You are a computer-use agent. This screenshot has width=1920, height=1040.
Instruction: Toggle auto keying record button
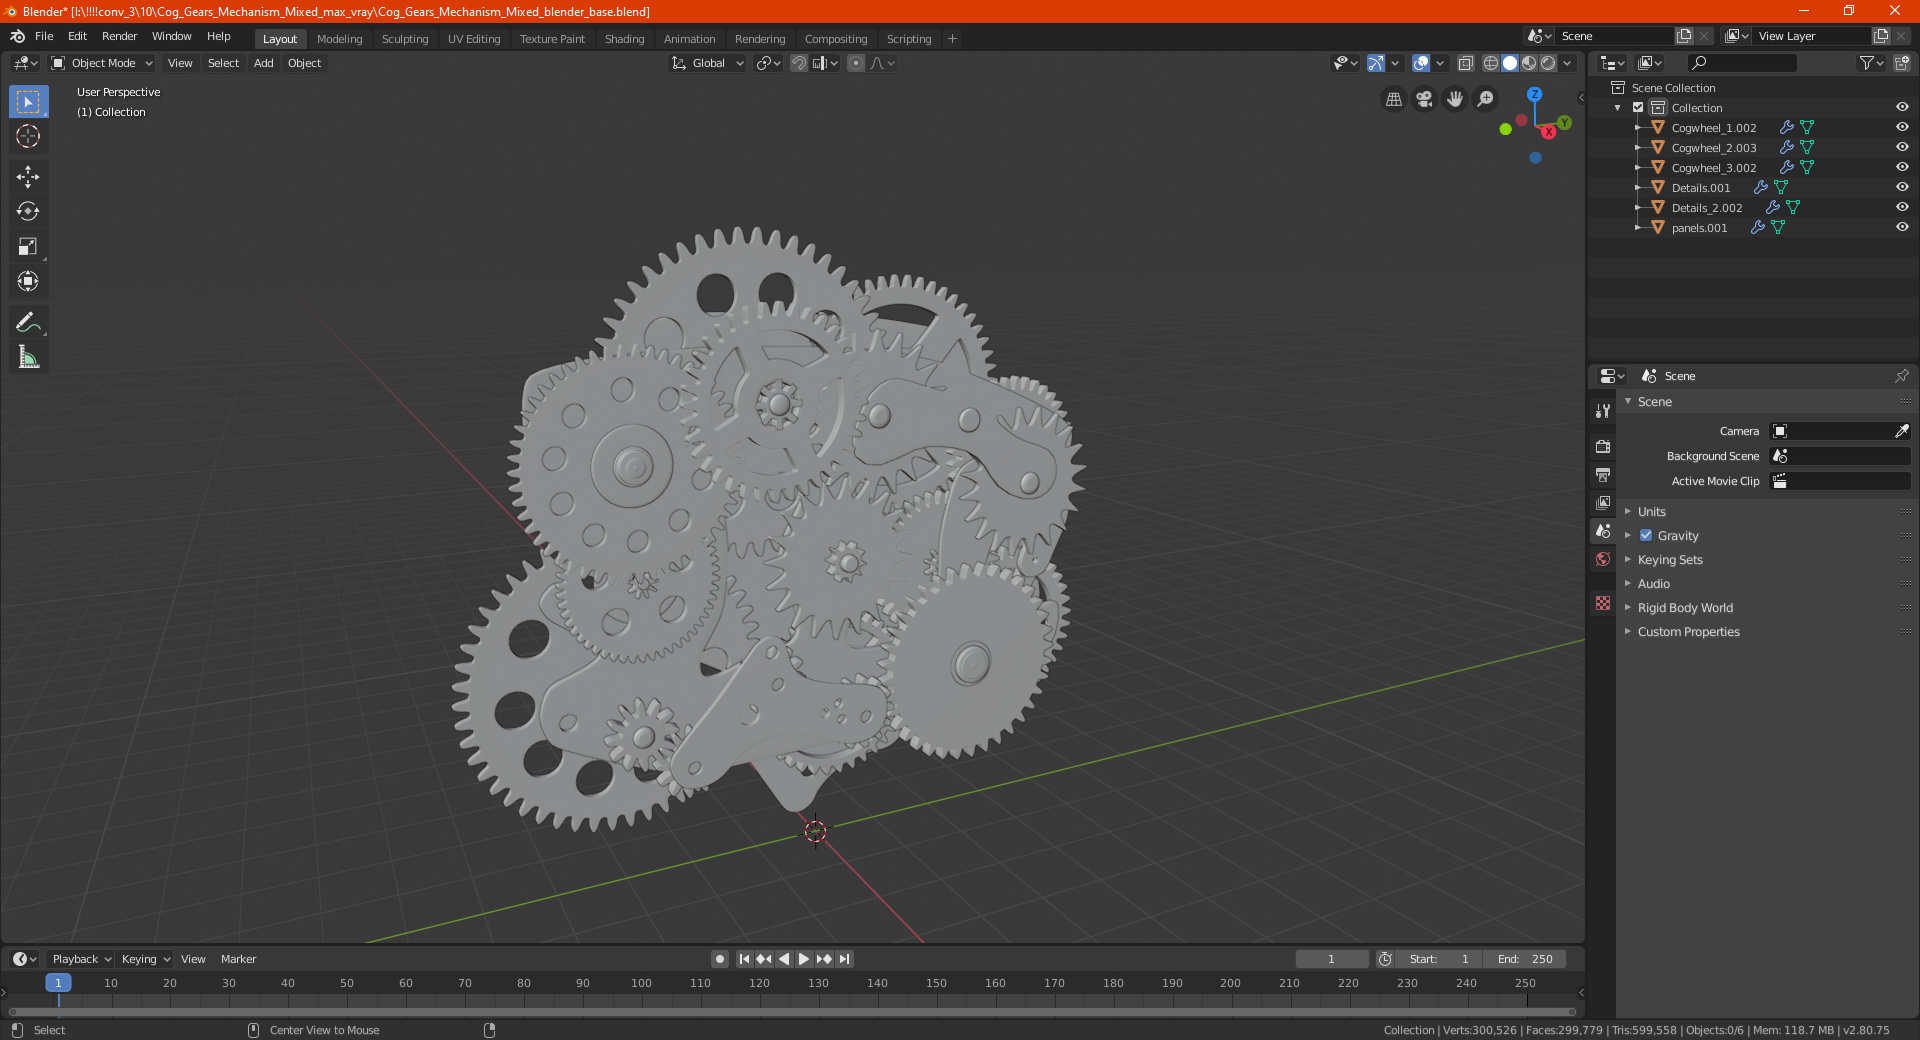pos(719,959)
